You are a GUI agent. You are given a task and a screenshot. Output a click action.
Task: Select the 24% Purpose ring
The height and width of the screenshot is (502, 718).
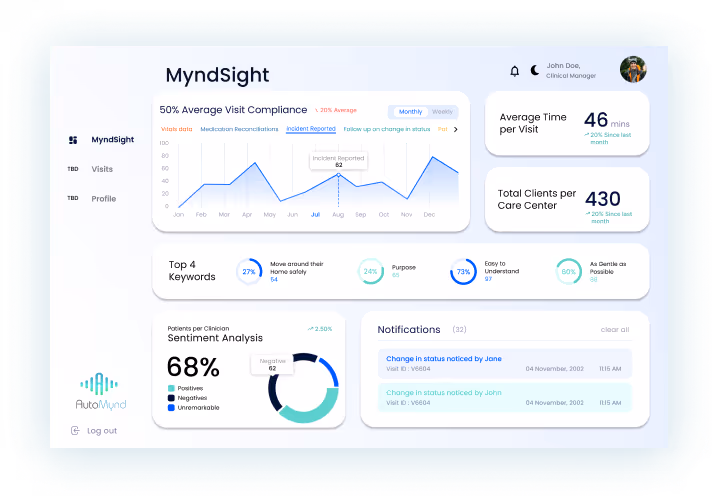click(x=370, y=271)
